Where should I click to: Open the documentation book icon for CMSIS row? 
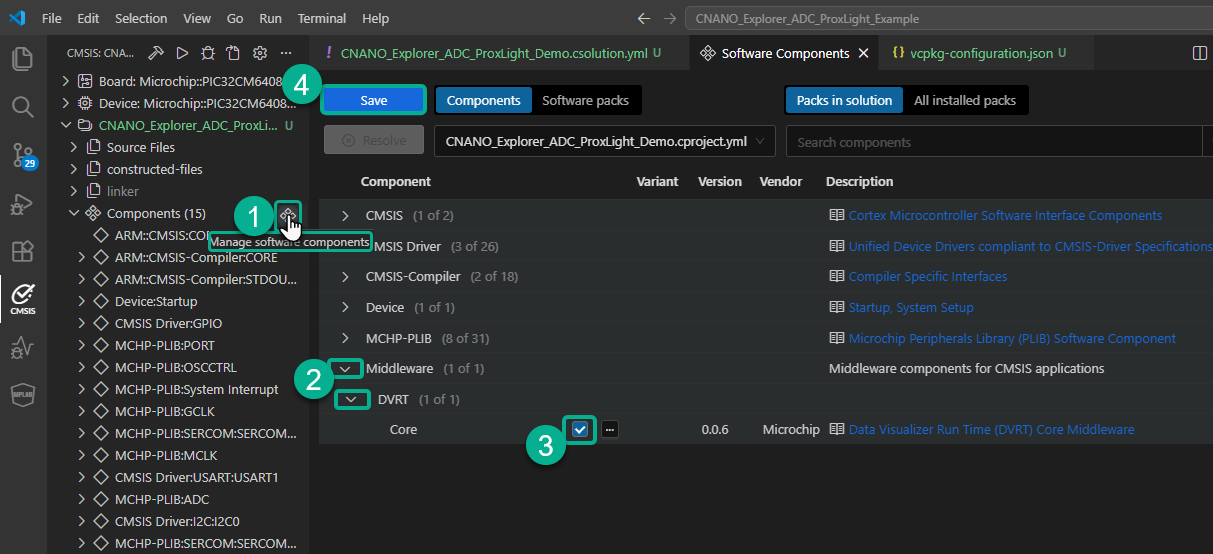click(837, 215)
